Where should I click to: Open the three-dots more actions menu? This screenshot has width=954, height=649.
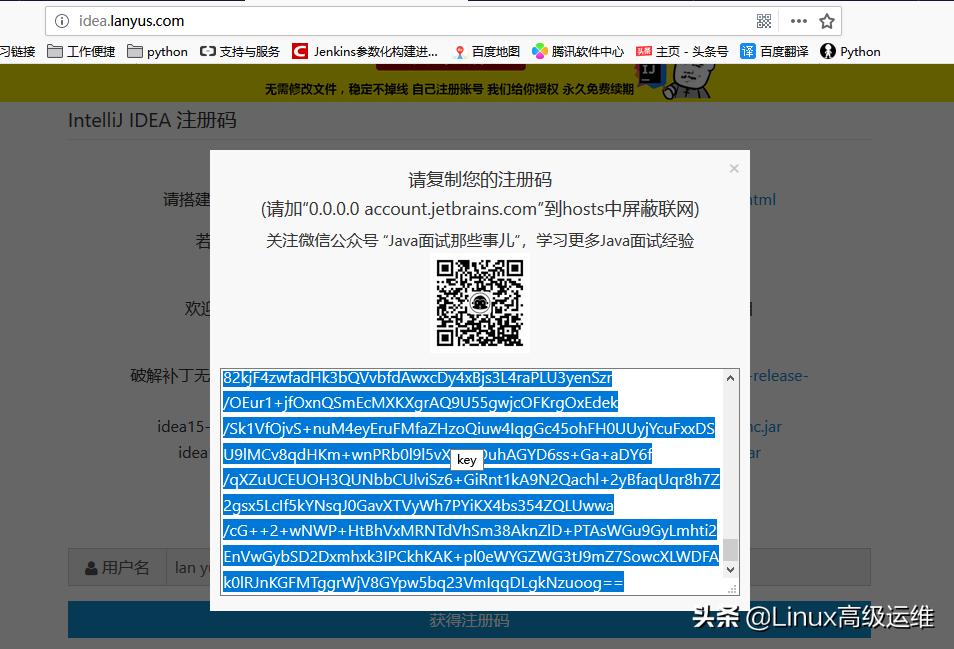(x=798, y=20)
